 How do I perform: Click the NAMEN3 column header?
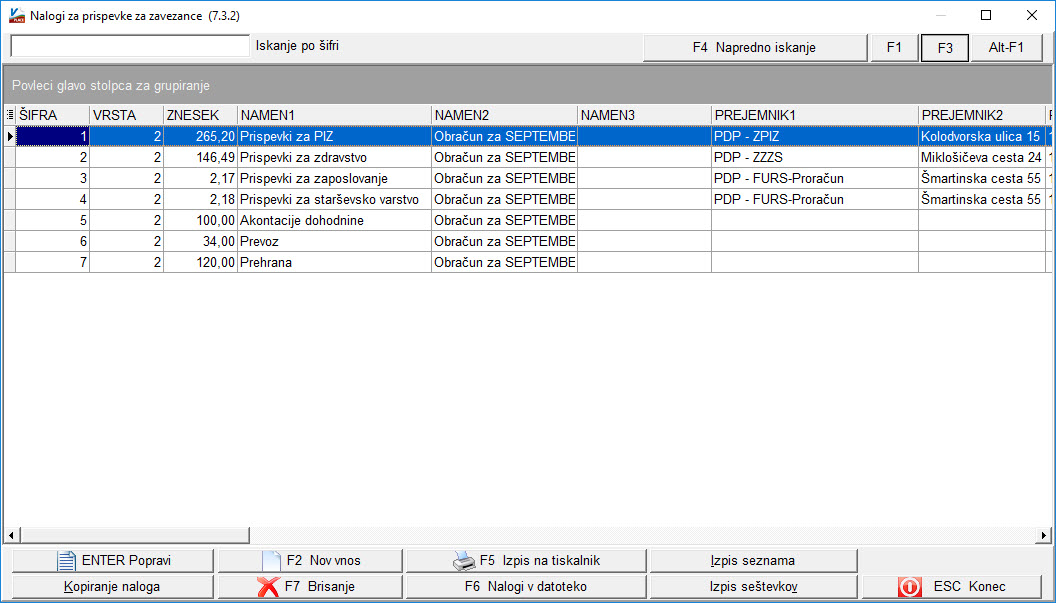pyautogui.click(x=645, y=115)
